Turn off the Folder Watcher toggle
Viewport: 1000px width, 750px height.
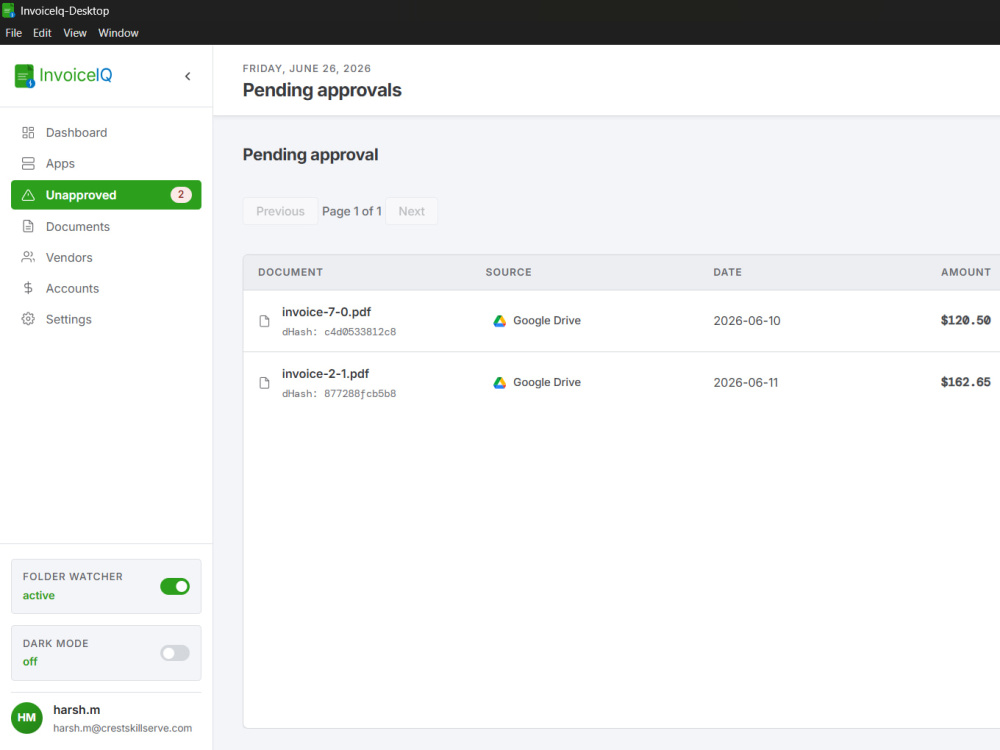175,587
